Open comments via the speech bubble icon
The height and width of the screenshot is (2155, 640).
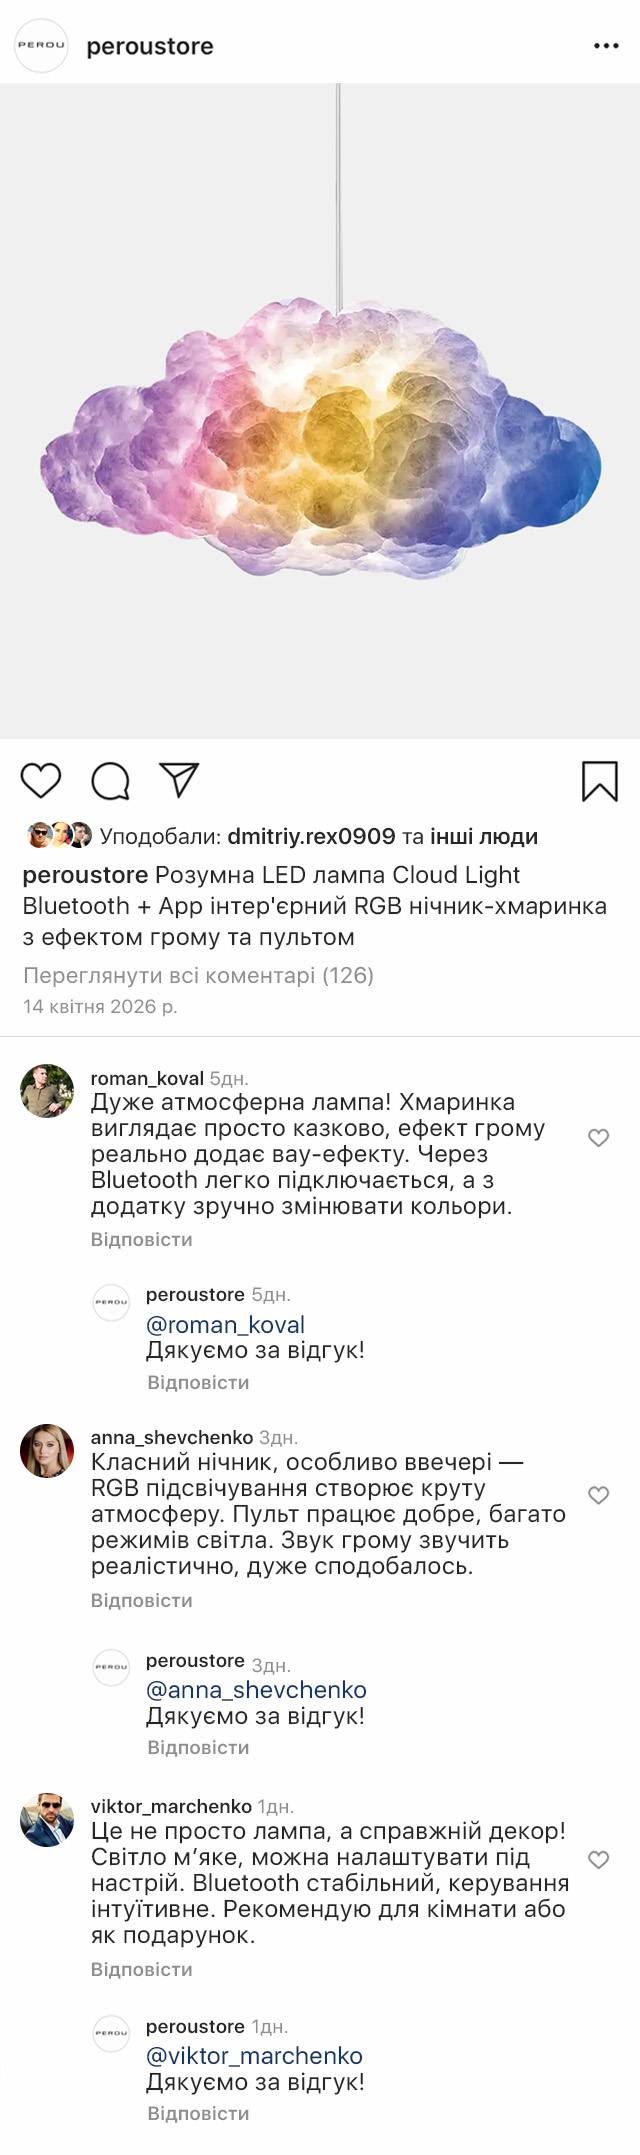point(110,781)
